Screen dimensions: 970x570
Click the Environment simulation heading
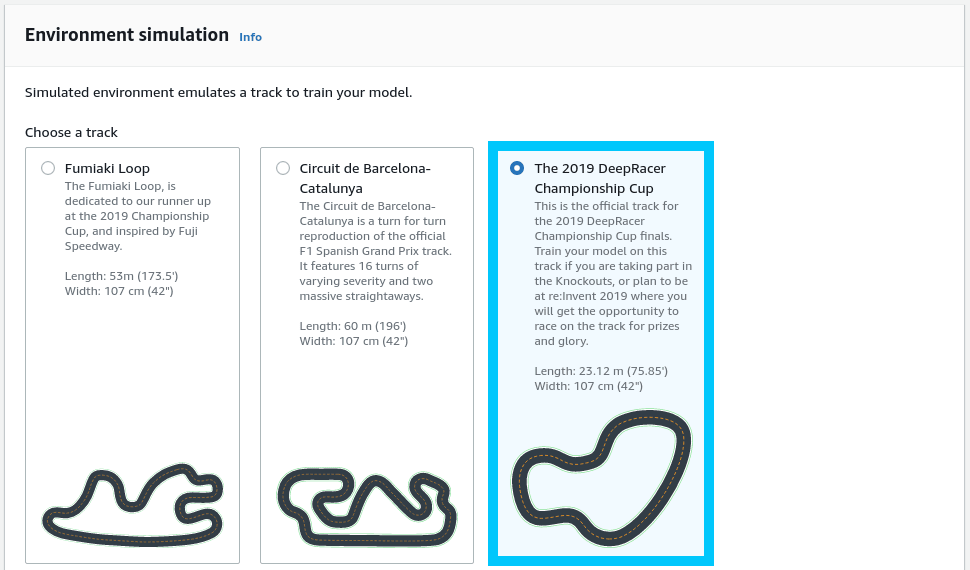[x=127, y=35]
